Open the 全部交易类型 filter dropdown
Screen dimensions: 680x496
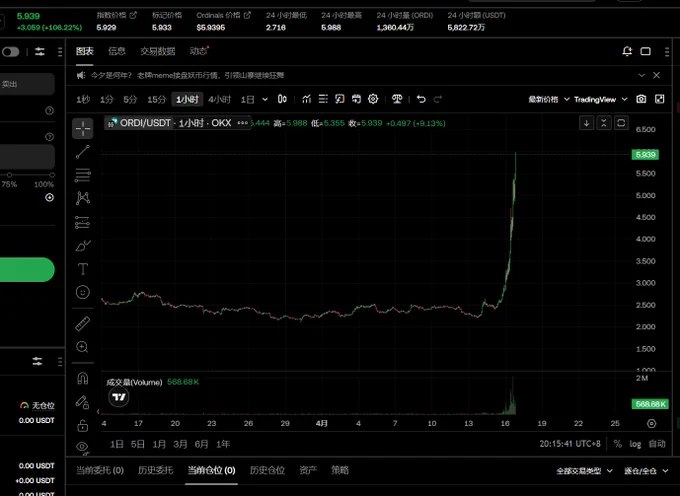coord(585,471)
